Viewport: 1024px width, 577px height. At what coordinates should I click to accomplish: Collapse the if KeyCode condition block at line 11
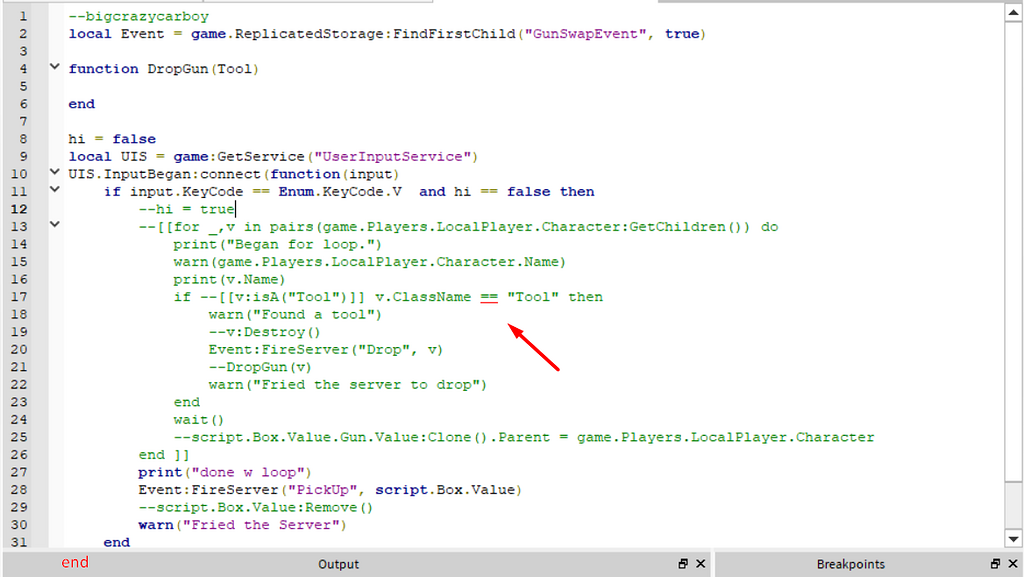tap(55, 191)
